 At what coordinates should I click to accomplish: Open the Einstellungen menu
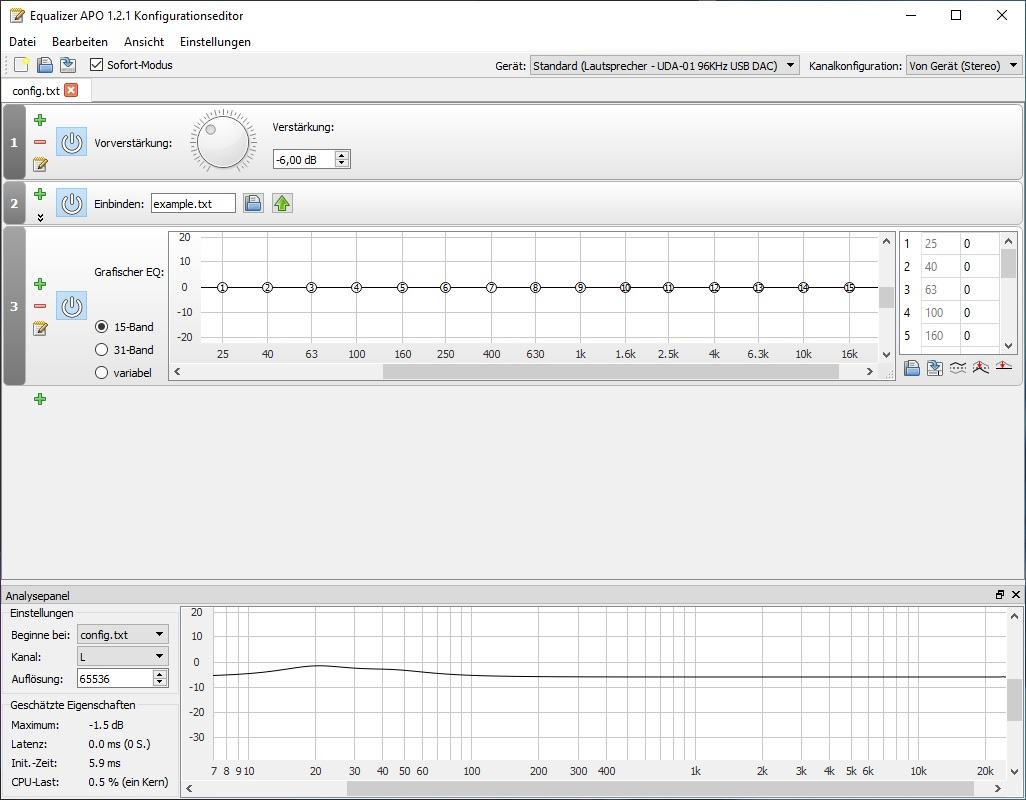[x=215, y=42]
